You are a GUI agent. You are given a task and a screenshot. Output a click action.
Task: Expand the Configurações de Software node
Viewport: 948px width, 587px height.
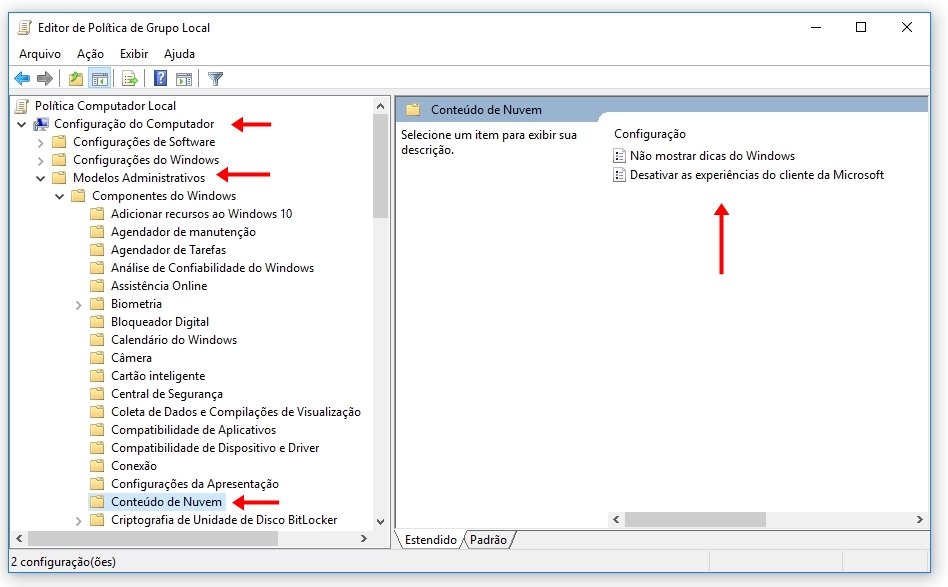(41, 143)
